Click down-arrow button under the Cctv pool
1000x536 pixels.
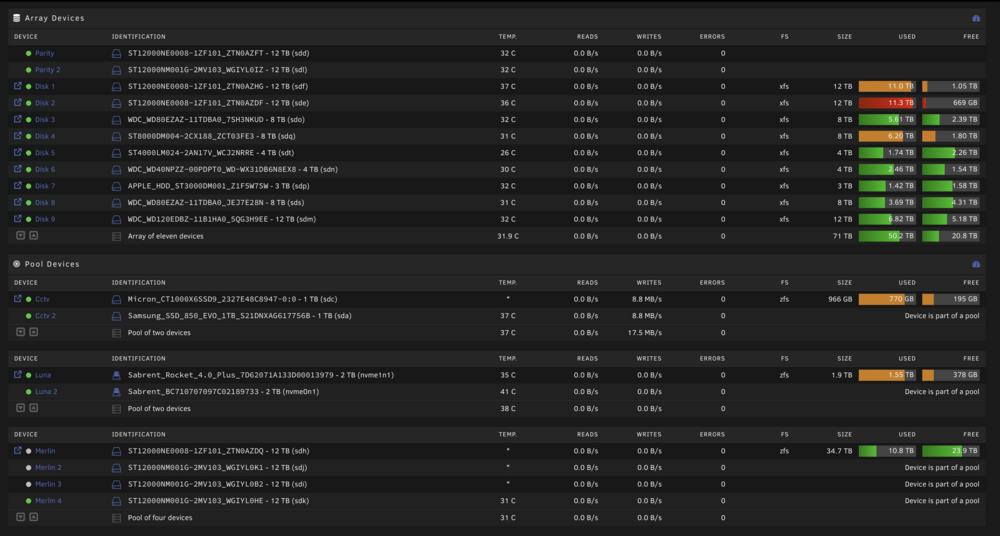20,332
